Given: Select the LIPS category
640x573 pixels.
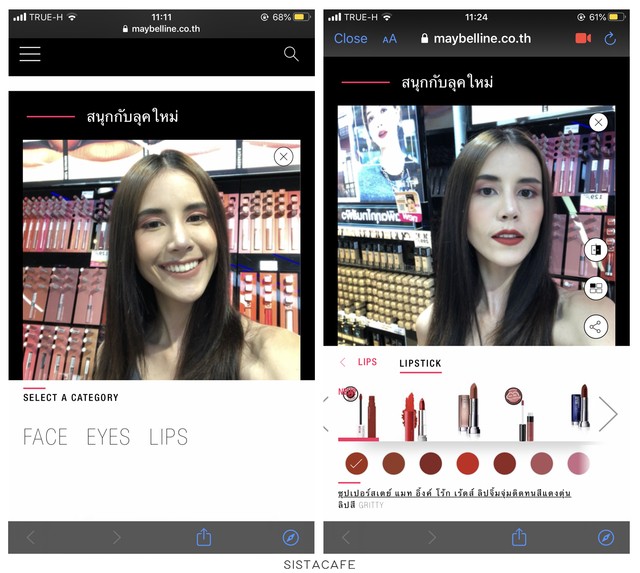Looking at the screenshot, I should click(168, 437).
